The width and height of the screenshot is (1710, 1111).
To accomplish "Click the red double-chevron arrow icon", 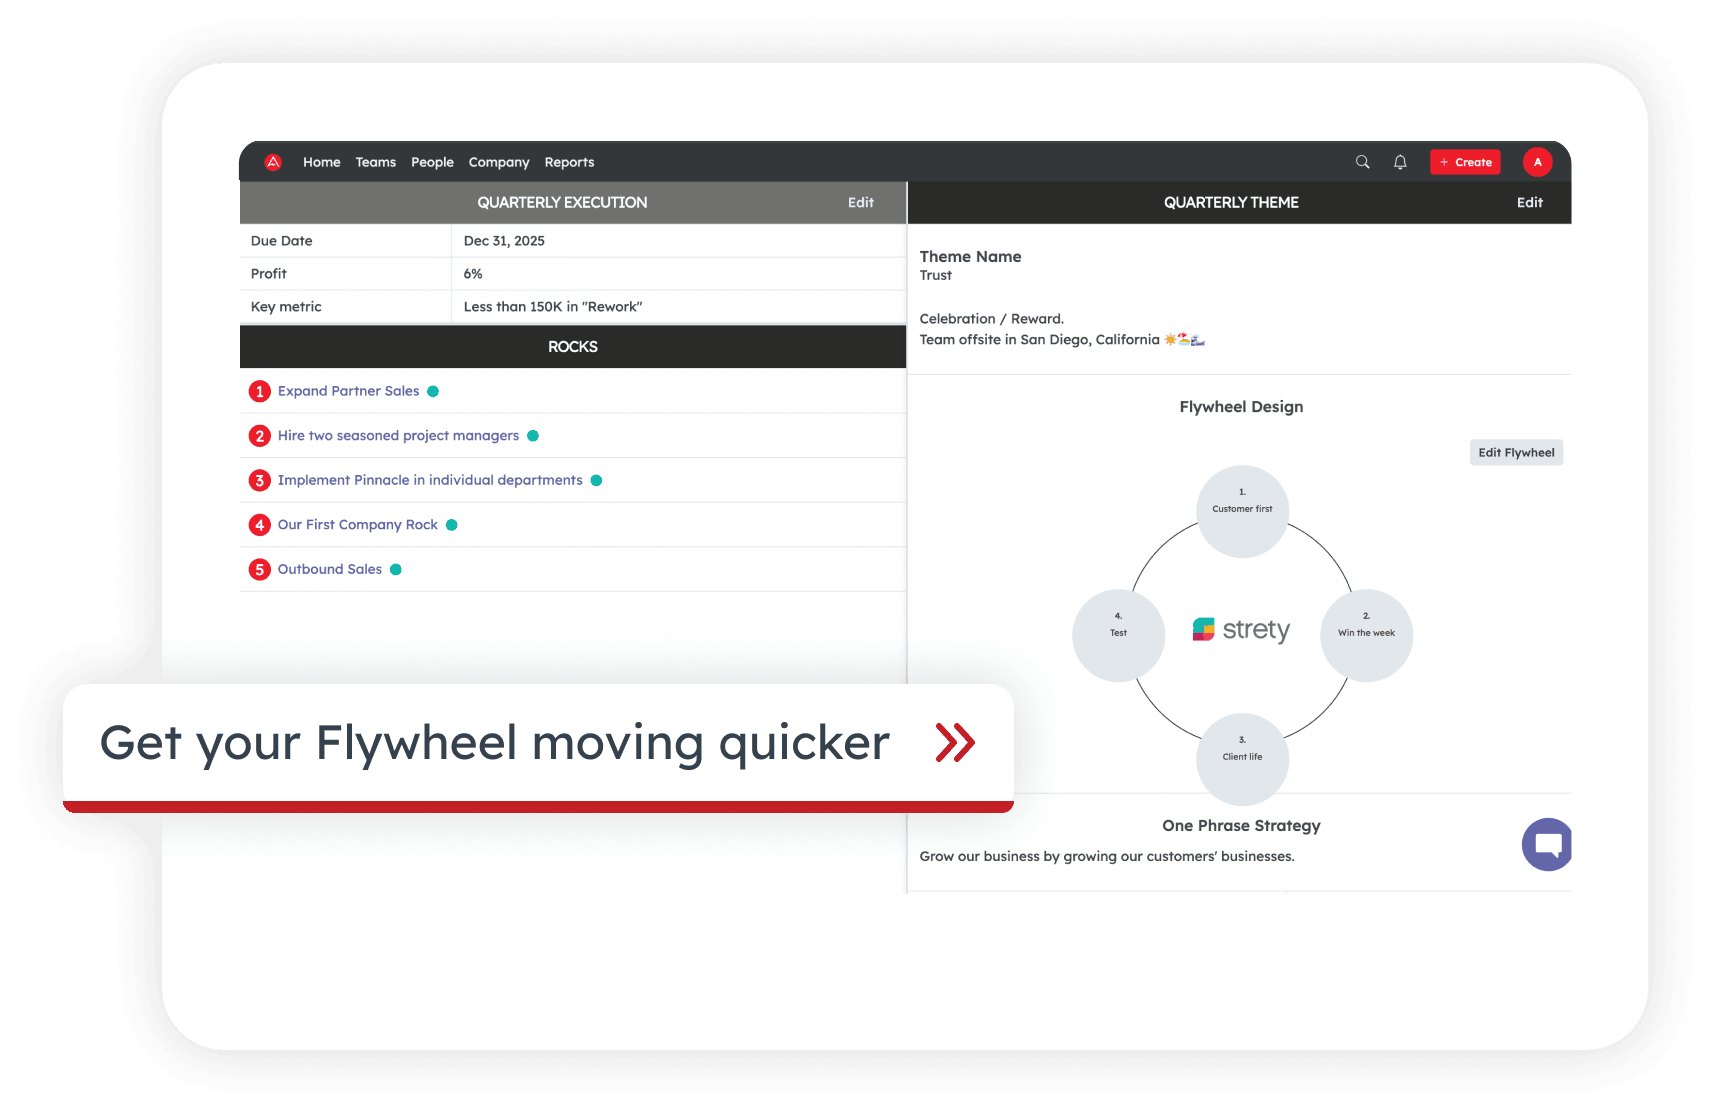I will point(955,743).
